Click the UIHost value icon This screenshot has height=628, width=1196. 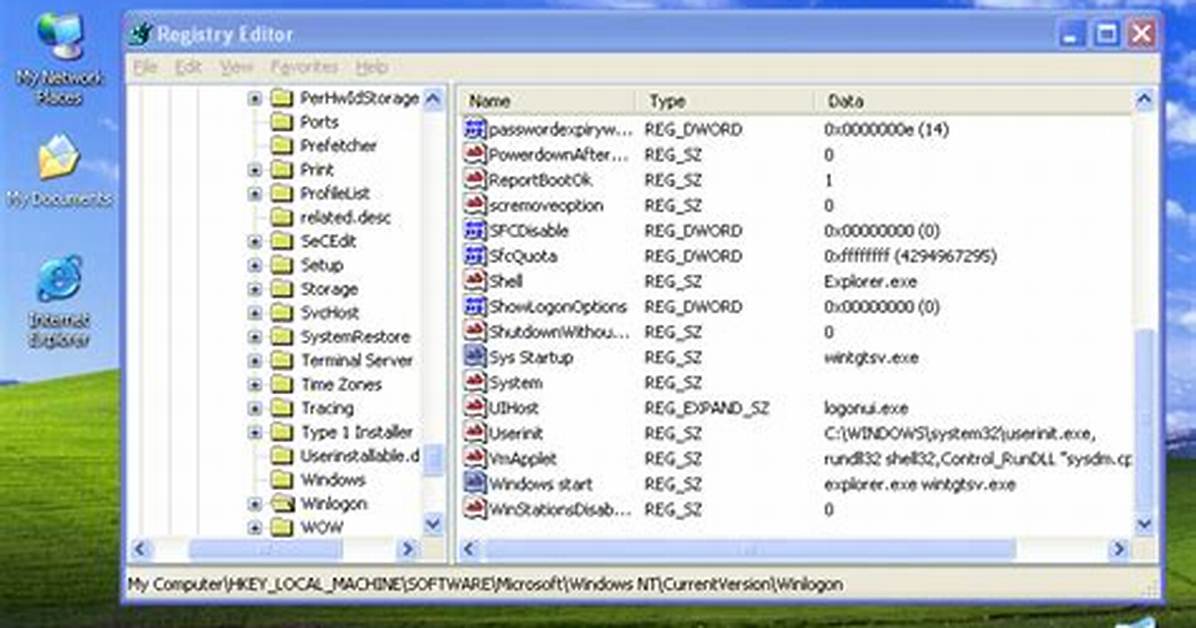[474, 407]
